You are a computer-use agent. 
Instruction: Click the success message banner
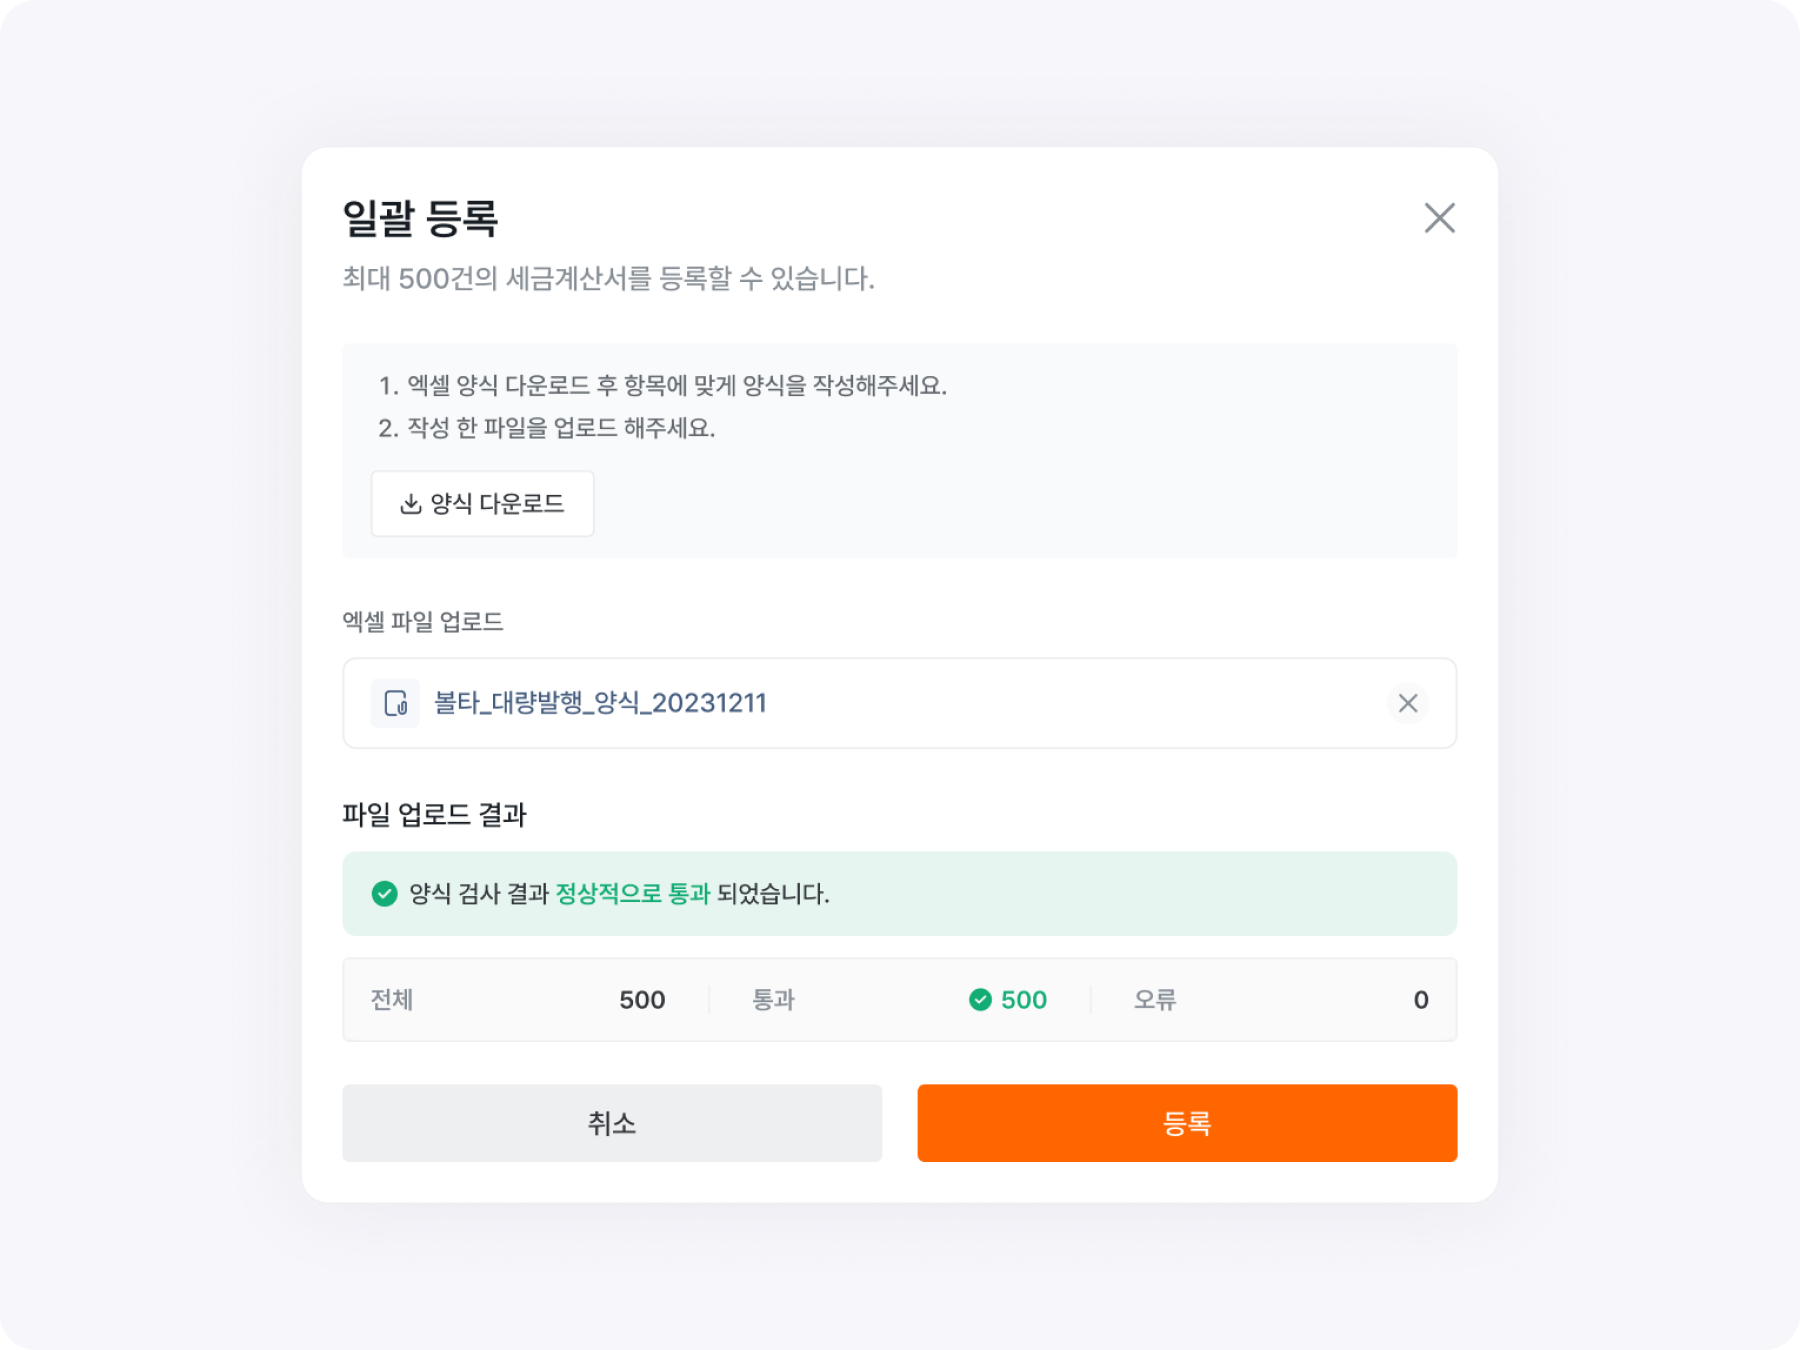900,893
